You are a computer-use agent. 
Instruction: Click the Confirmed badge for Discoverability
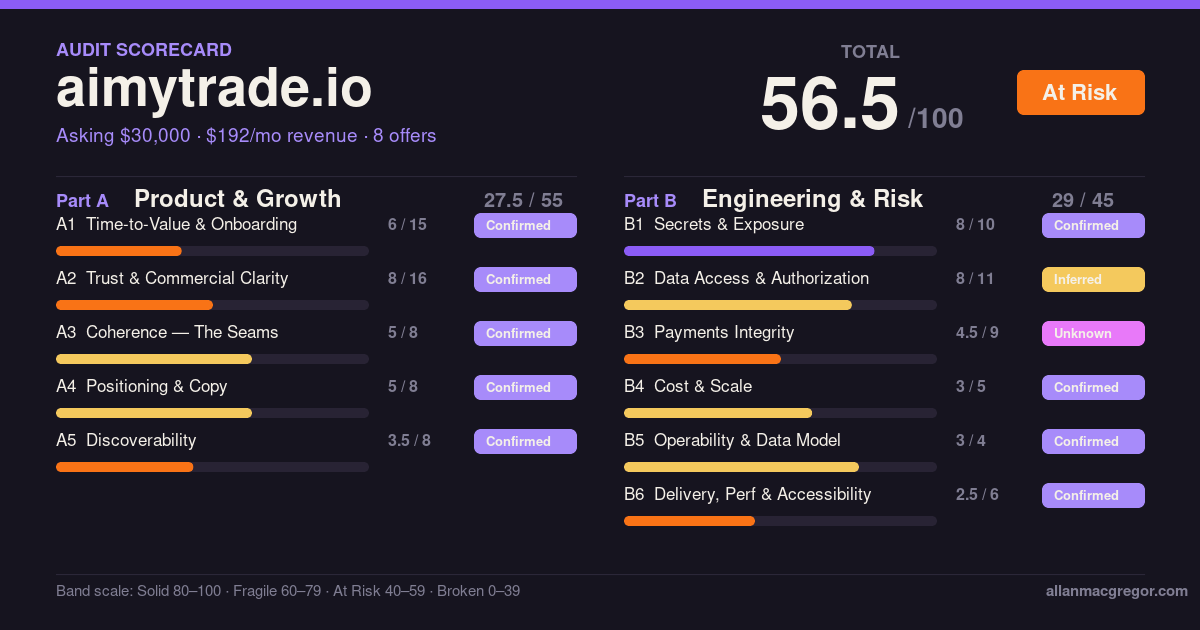point(525,441)
